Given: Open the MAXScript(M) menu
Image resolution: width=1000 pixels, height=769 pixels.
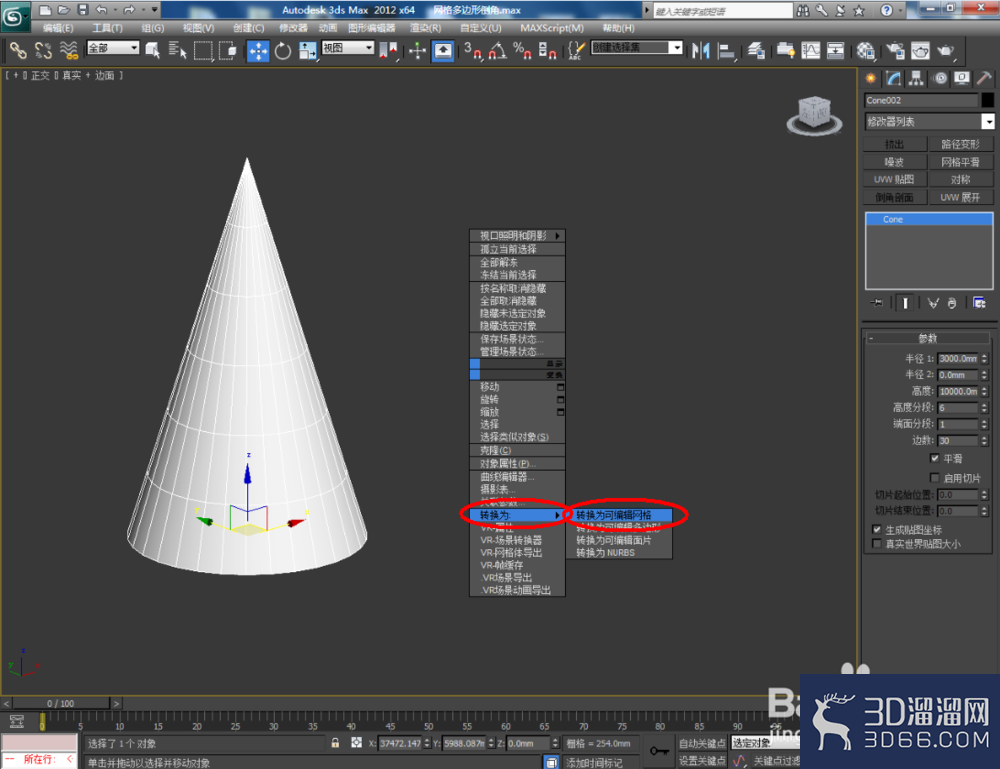Looking at the screenshot, I should (x=552, y=28).
